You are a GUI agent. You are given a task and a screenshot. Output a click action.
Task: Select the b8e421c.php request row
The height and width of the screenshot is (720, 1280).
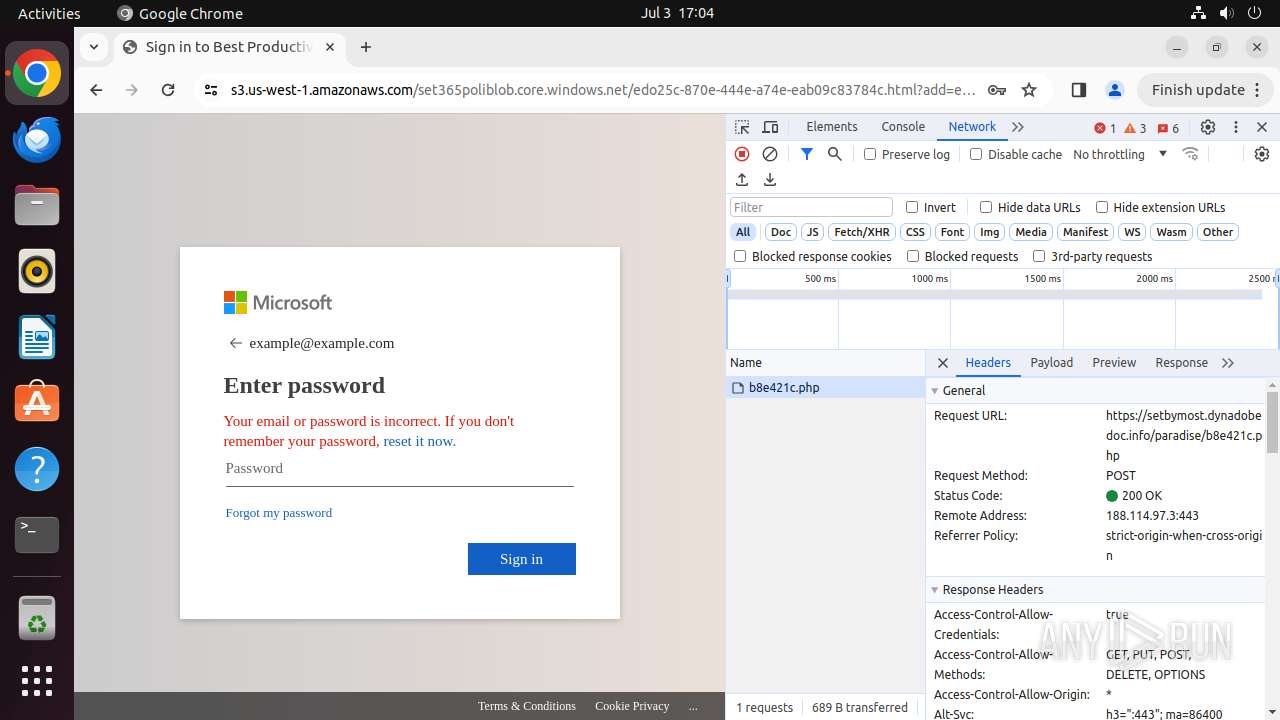826,388
